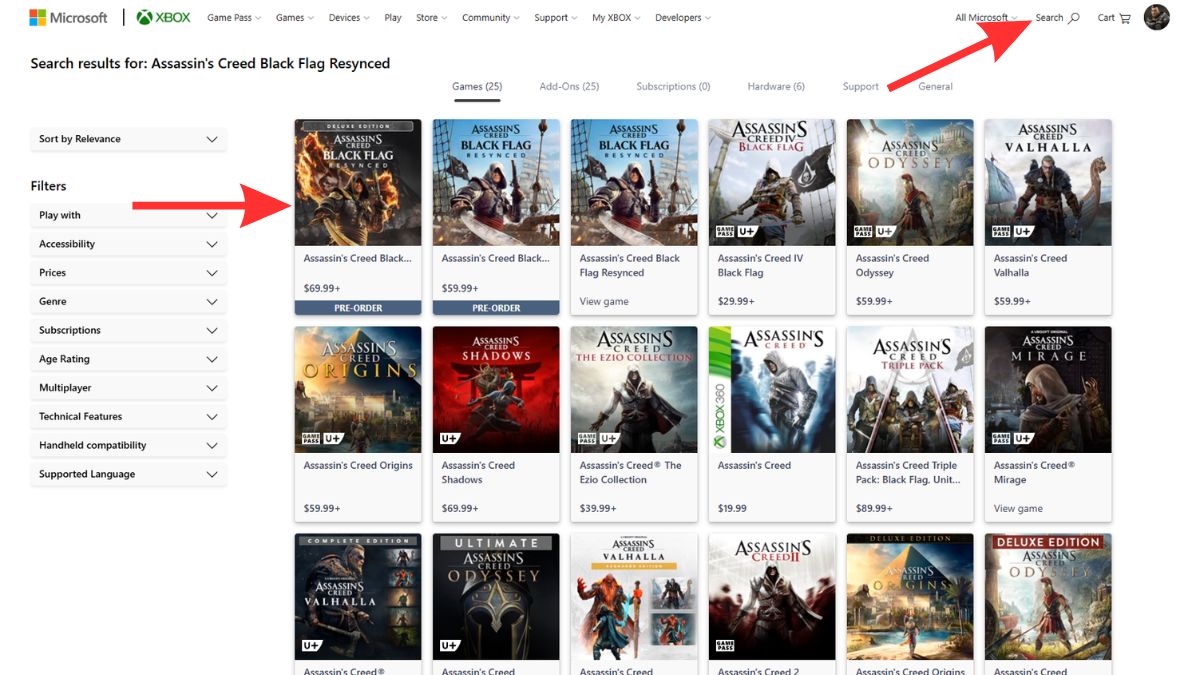The image size is (1200, 675).
Task: Click the $19.99 price on Assassin's Creed
Action: click(733, 509)
